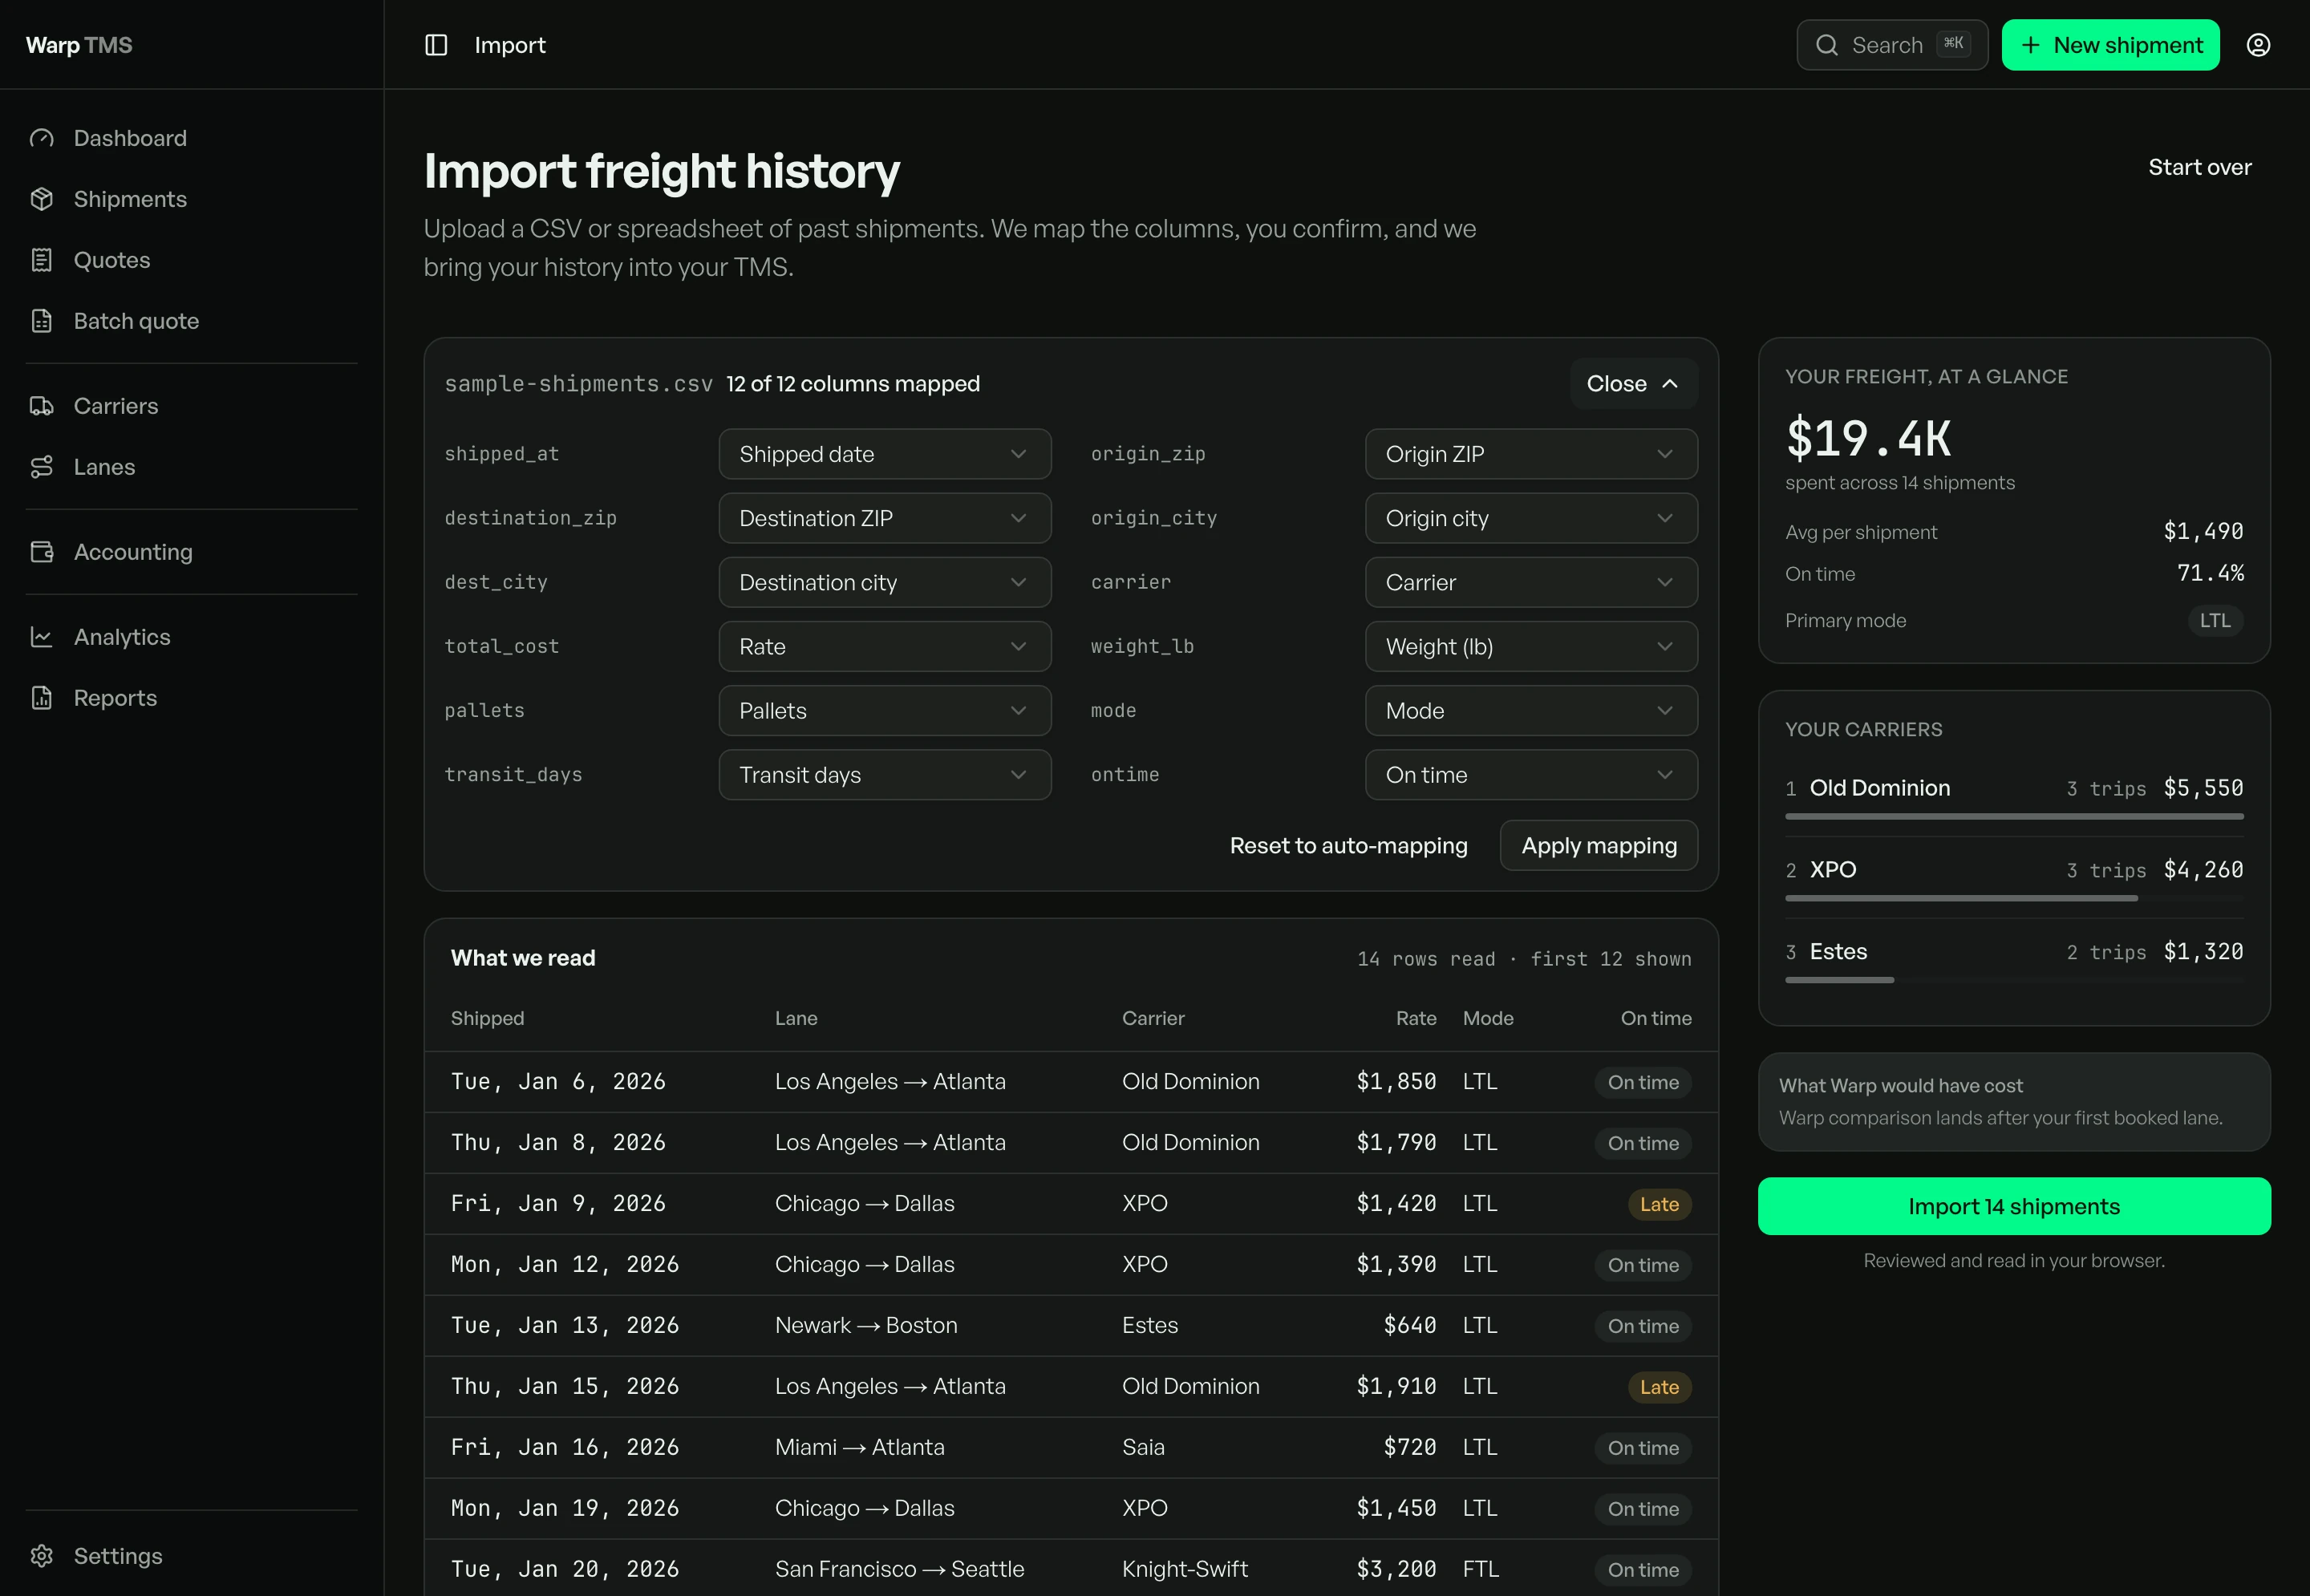Viewport: 2310px width, 1596px height.
Task: Open the Origin ZIP mapping dropdown
Action: point(1531,454)
